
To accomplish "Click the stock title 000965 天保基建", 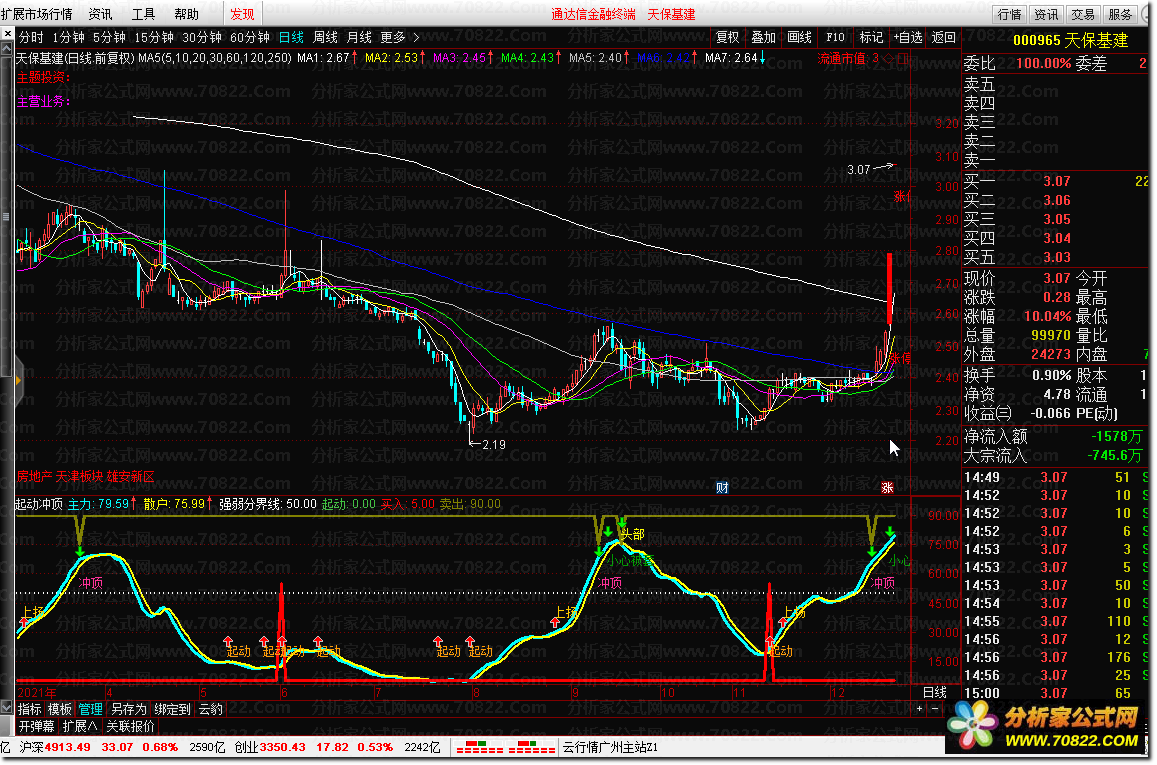I will click(x=1070, y=41).
